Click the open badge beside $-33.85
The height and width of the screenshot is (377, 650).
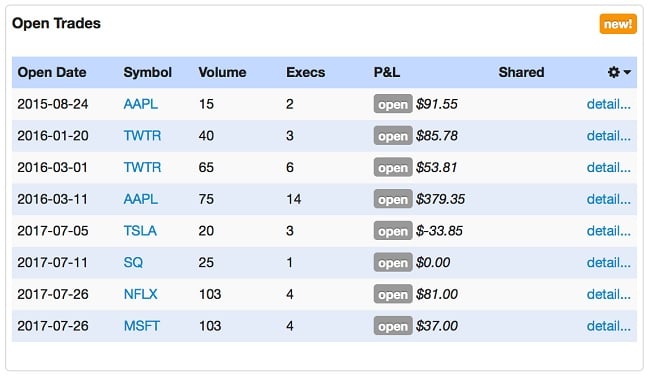(x=393, y=231)
